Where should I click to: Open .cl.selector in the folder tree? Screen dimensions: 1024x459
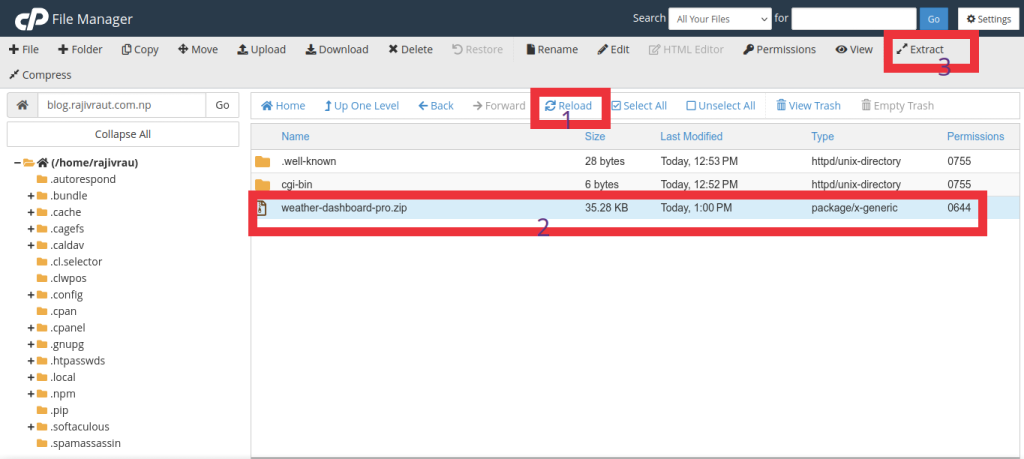pos(76,262)
